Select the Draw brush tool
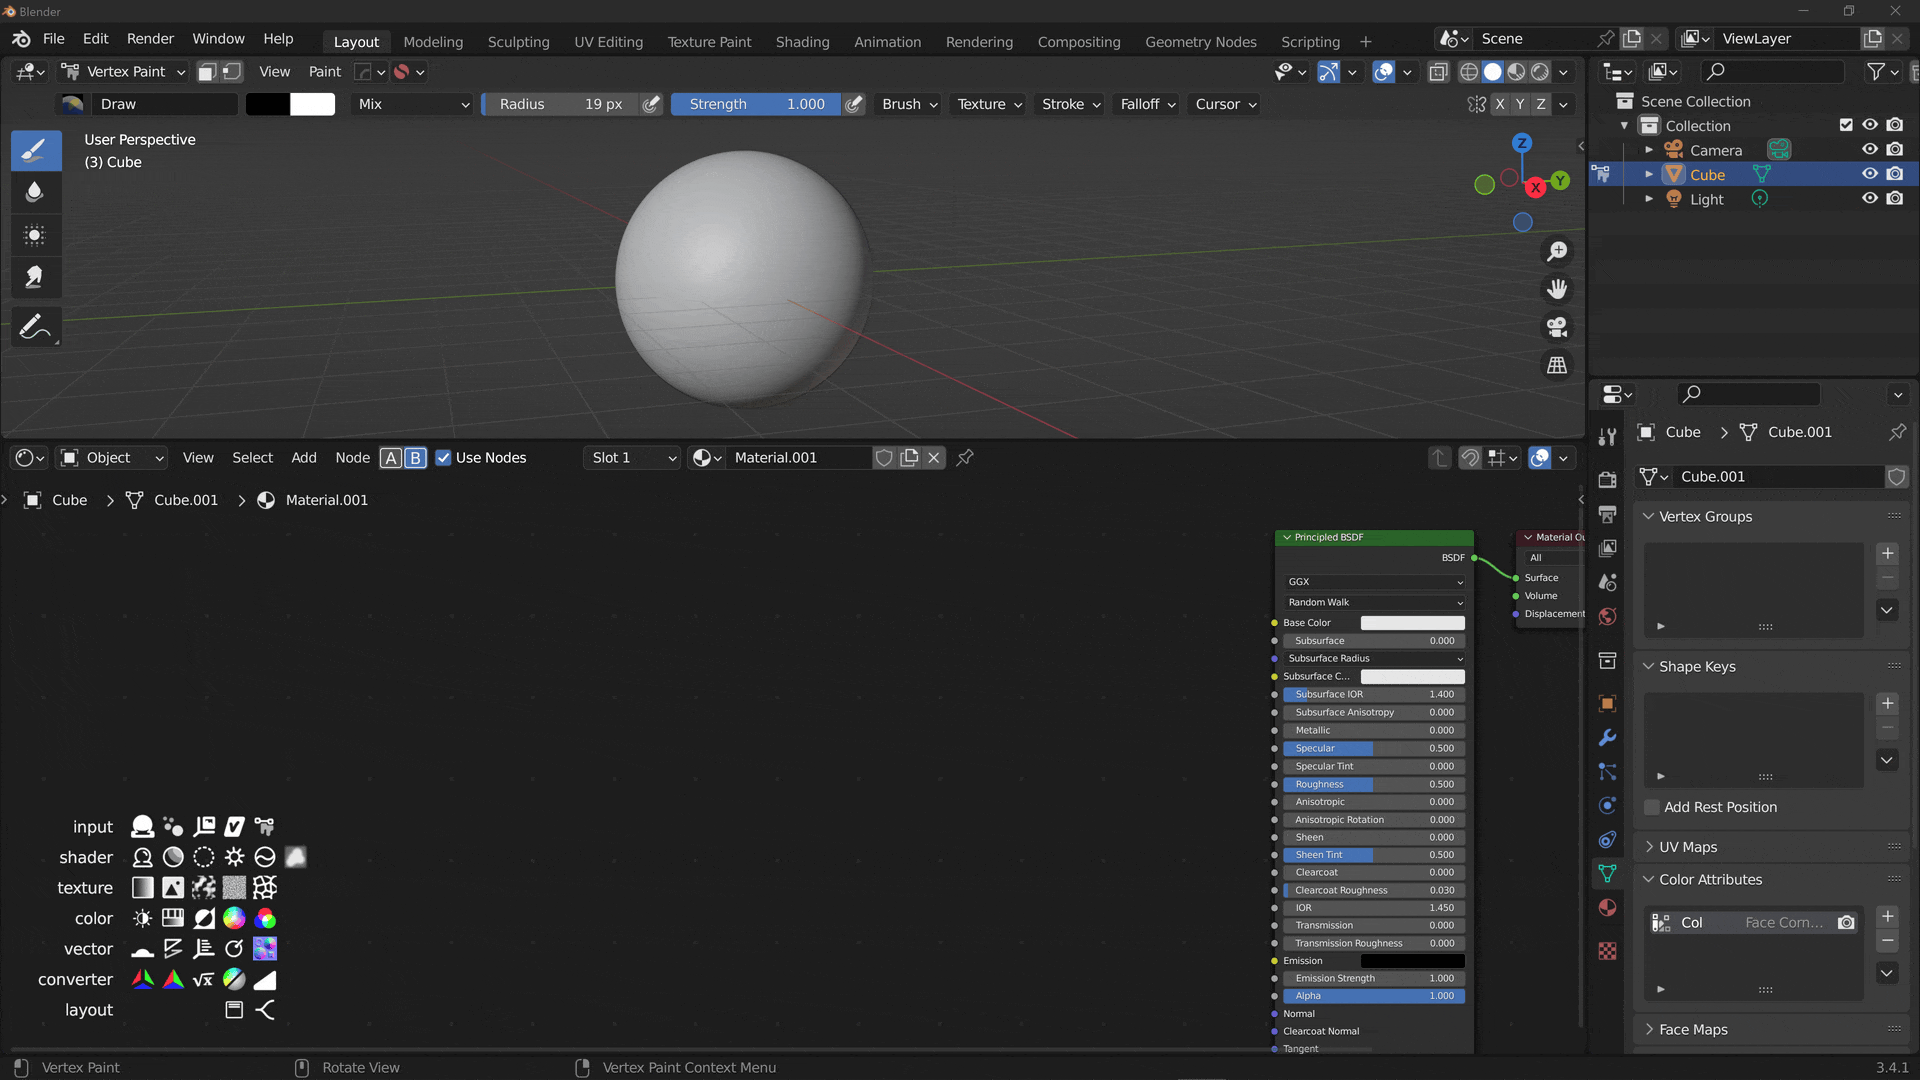Screen dimensions: 1920x1080 [35, 150]
